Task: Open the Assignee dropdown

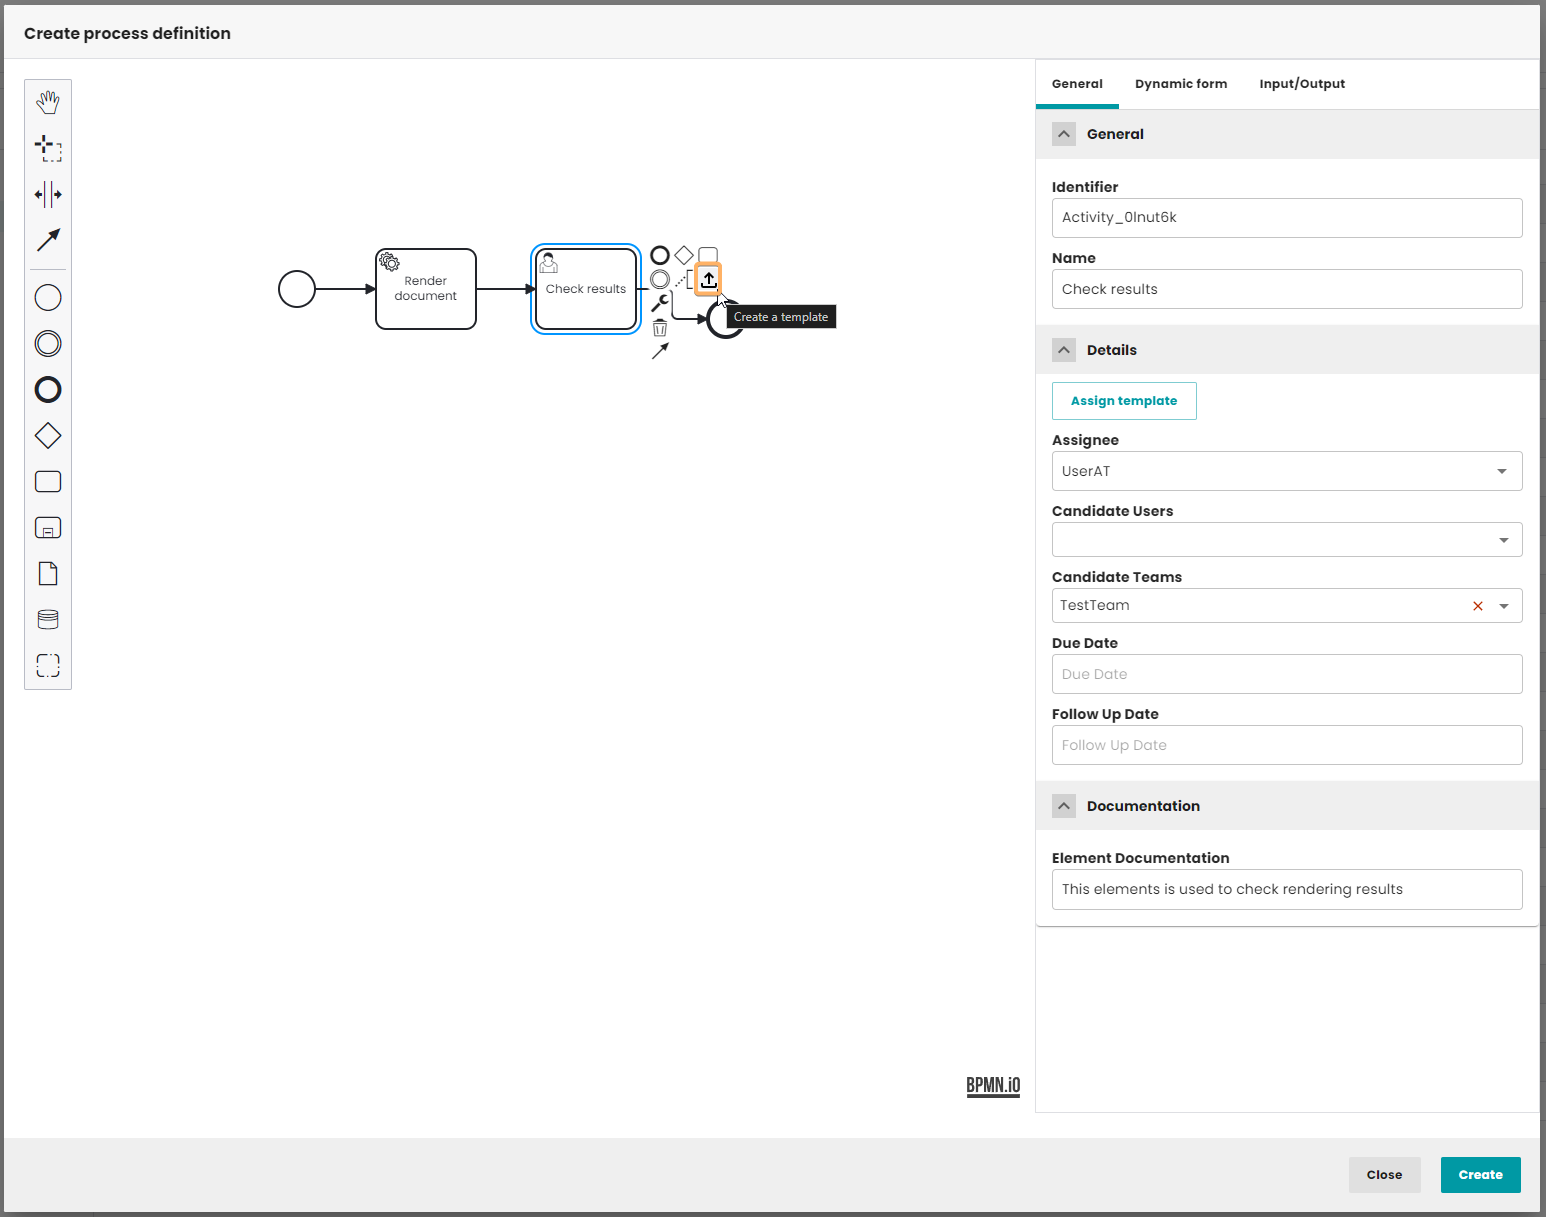Action: coord(1501,471)
